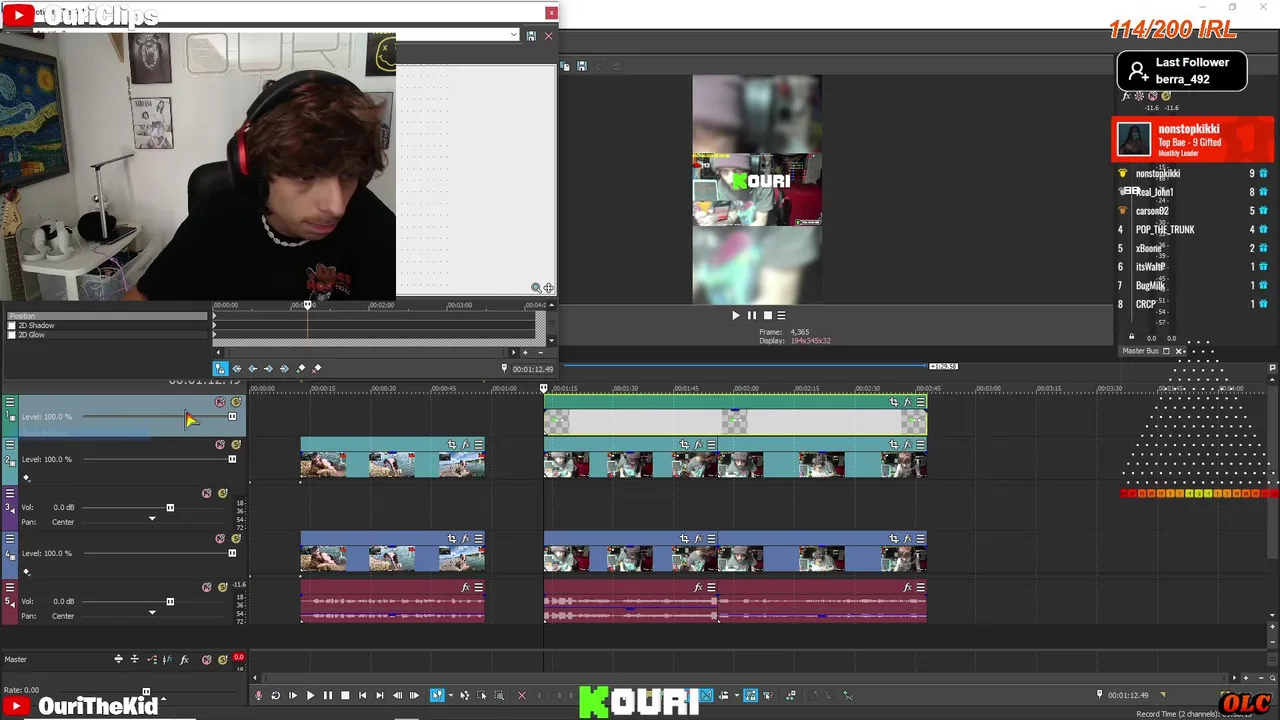Open Master bus FX

click(184, 660)
